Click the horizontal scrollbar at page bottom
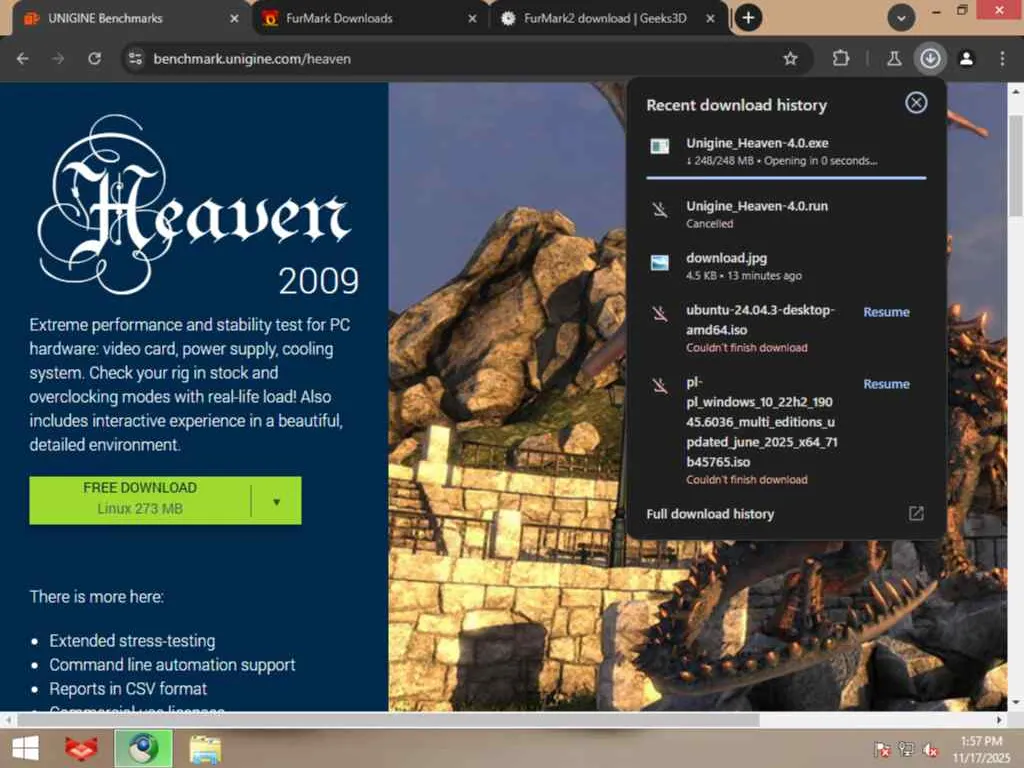Viewport: 1024px width, 768px height. [x=388, y=720]
